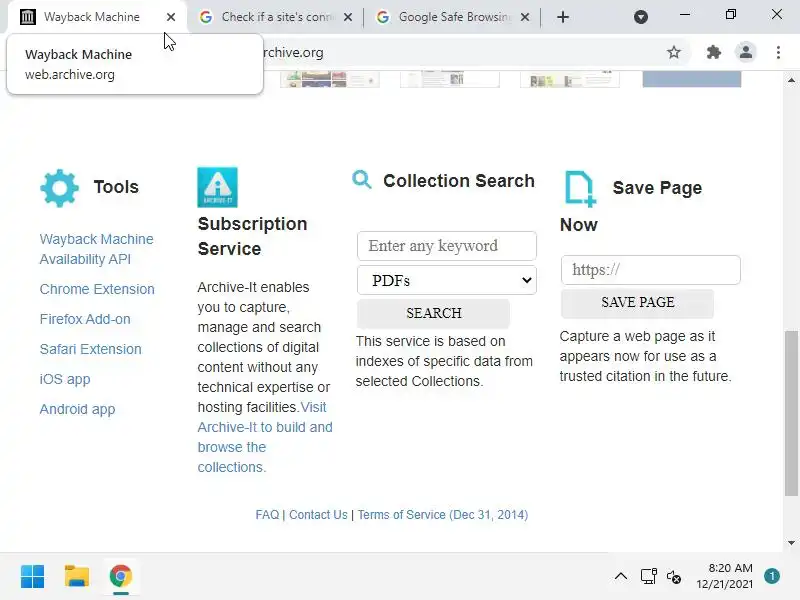Open the FAQ footer link
The width and height of the screenshot is (800, 600).
tap(267, 514)
